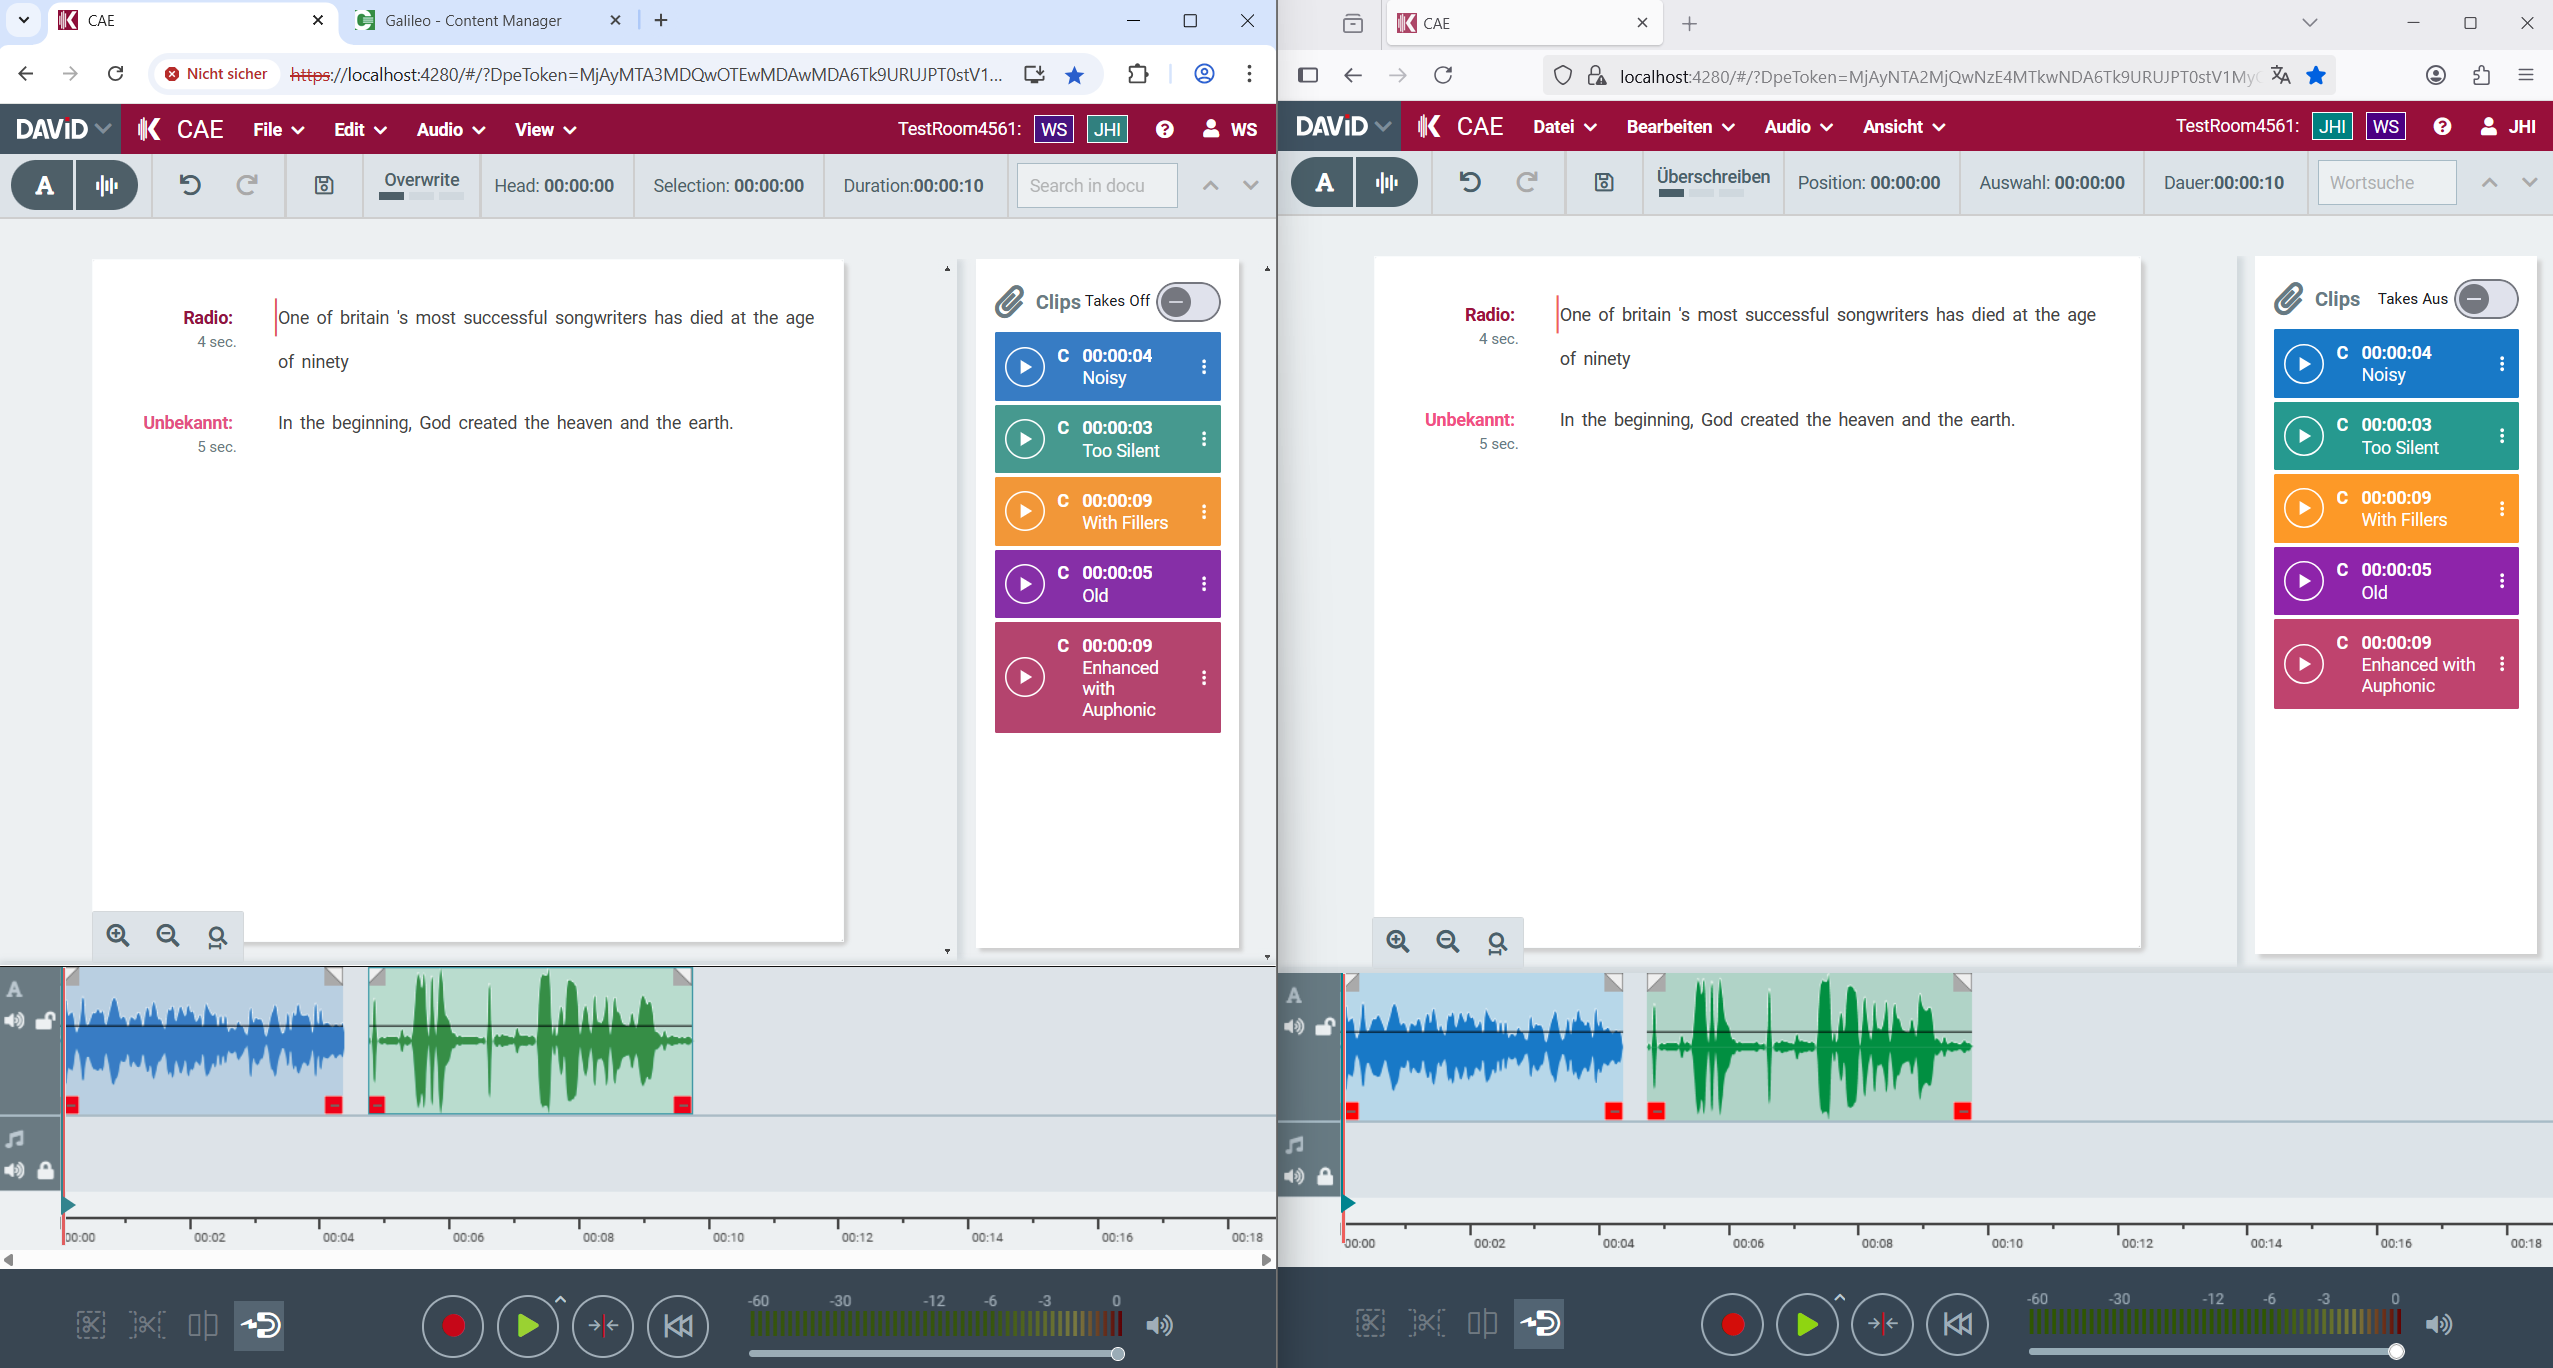2553x1368 pixels.
Task: Open the File menu
Action: pyautogui.click(x=278, y=130)
